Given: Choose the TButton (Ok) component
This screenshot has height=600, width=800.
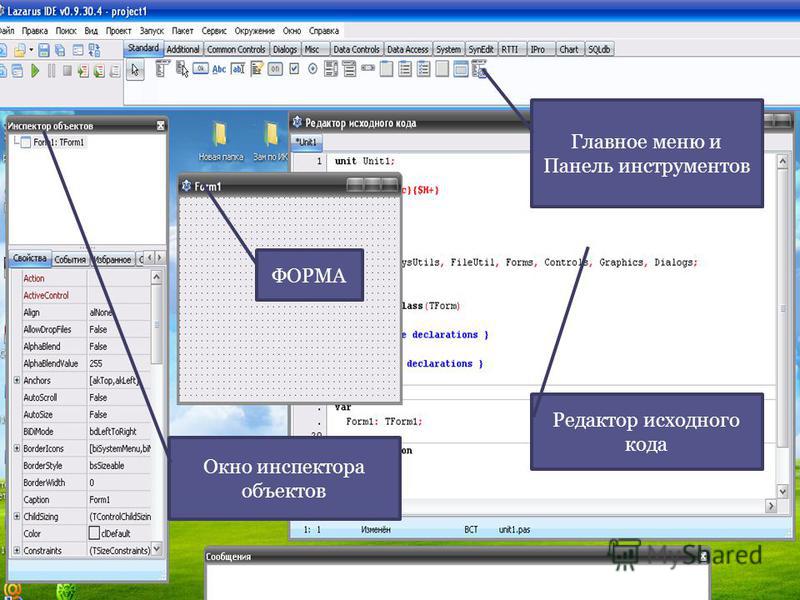Looking at the screenshot, I should [x=201, y=68].
